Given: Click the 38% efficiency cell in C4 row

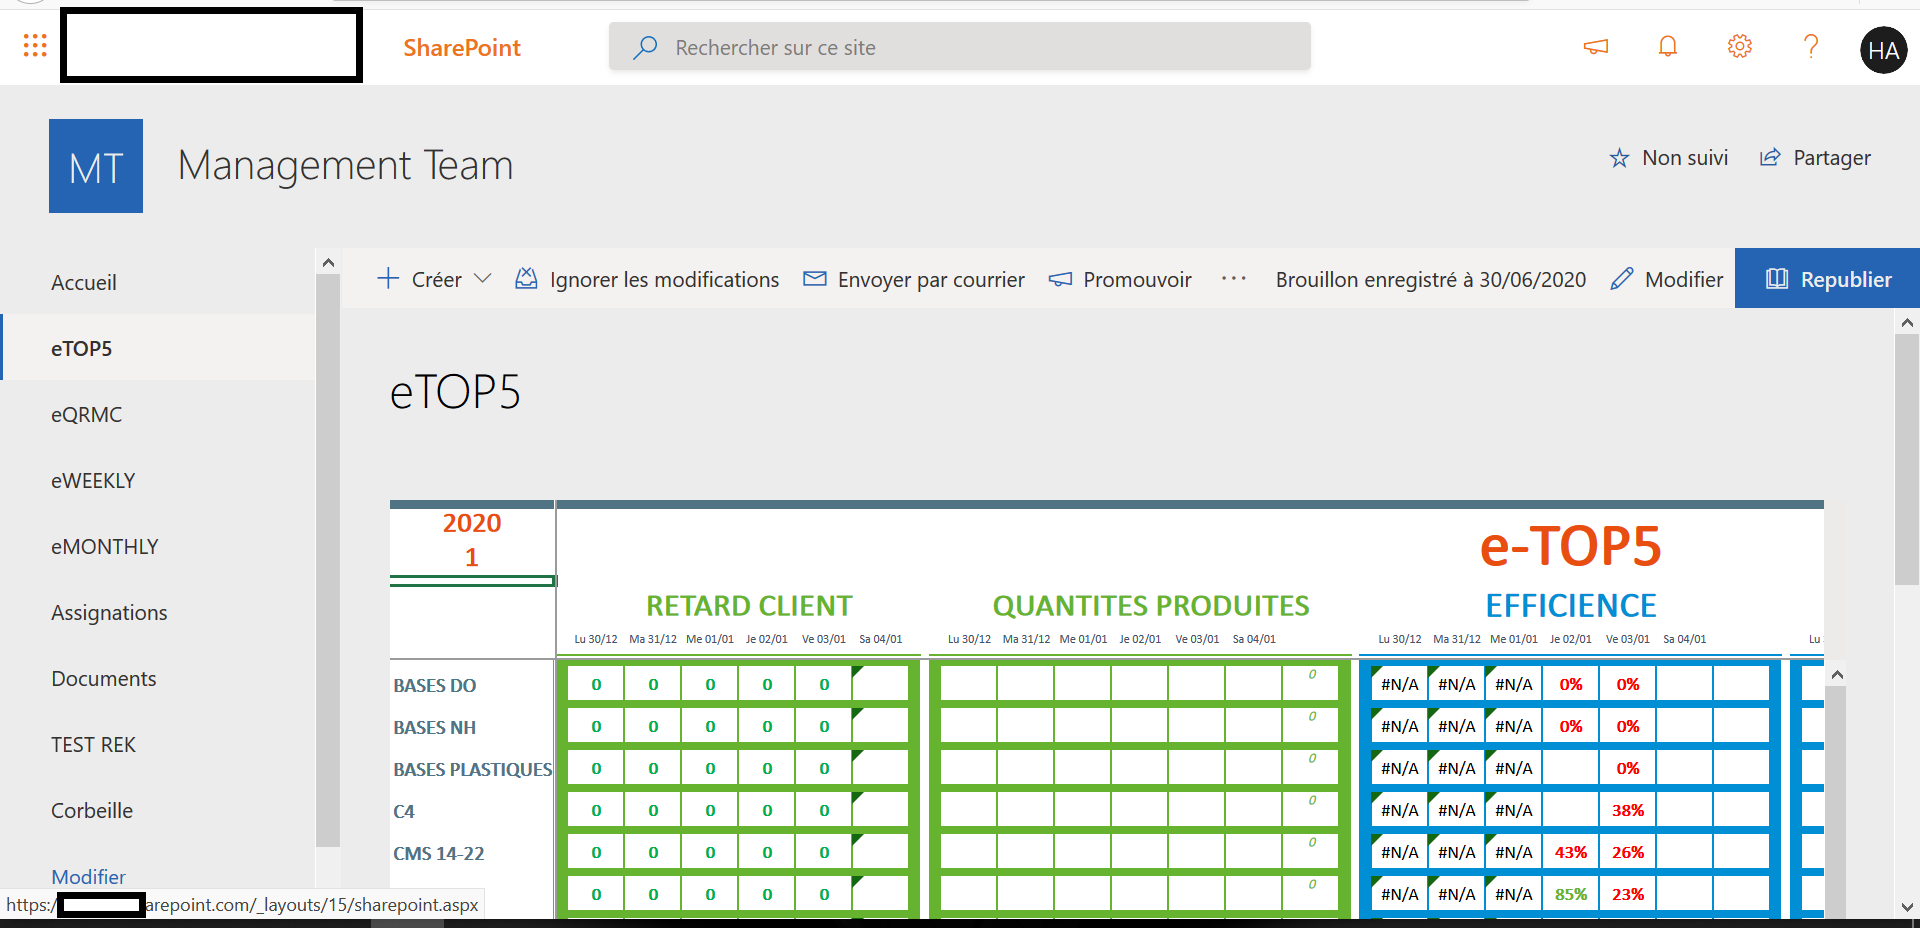Looking at the screenshot, I should 1628,811.
